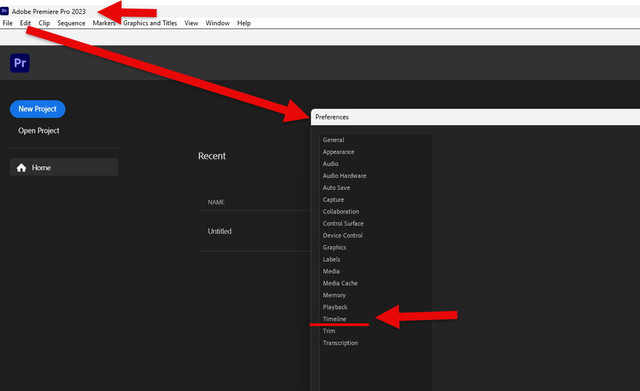The height and width of the screenshot is (391, 640).
Task: Click the Open Project button
Action: click(x=39, y=131)
